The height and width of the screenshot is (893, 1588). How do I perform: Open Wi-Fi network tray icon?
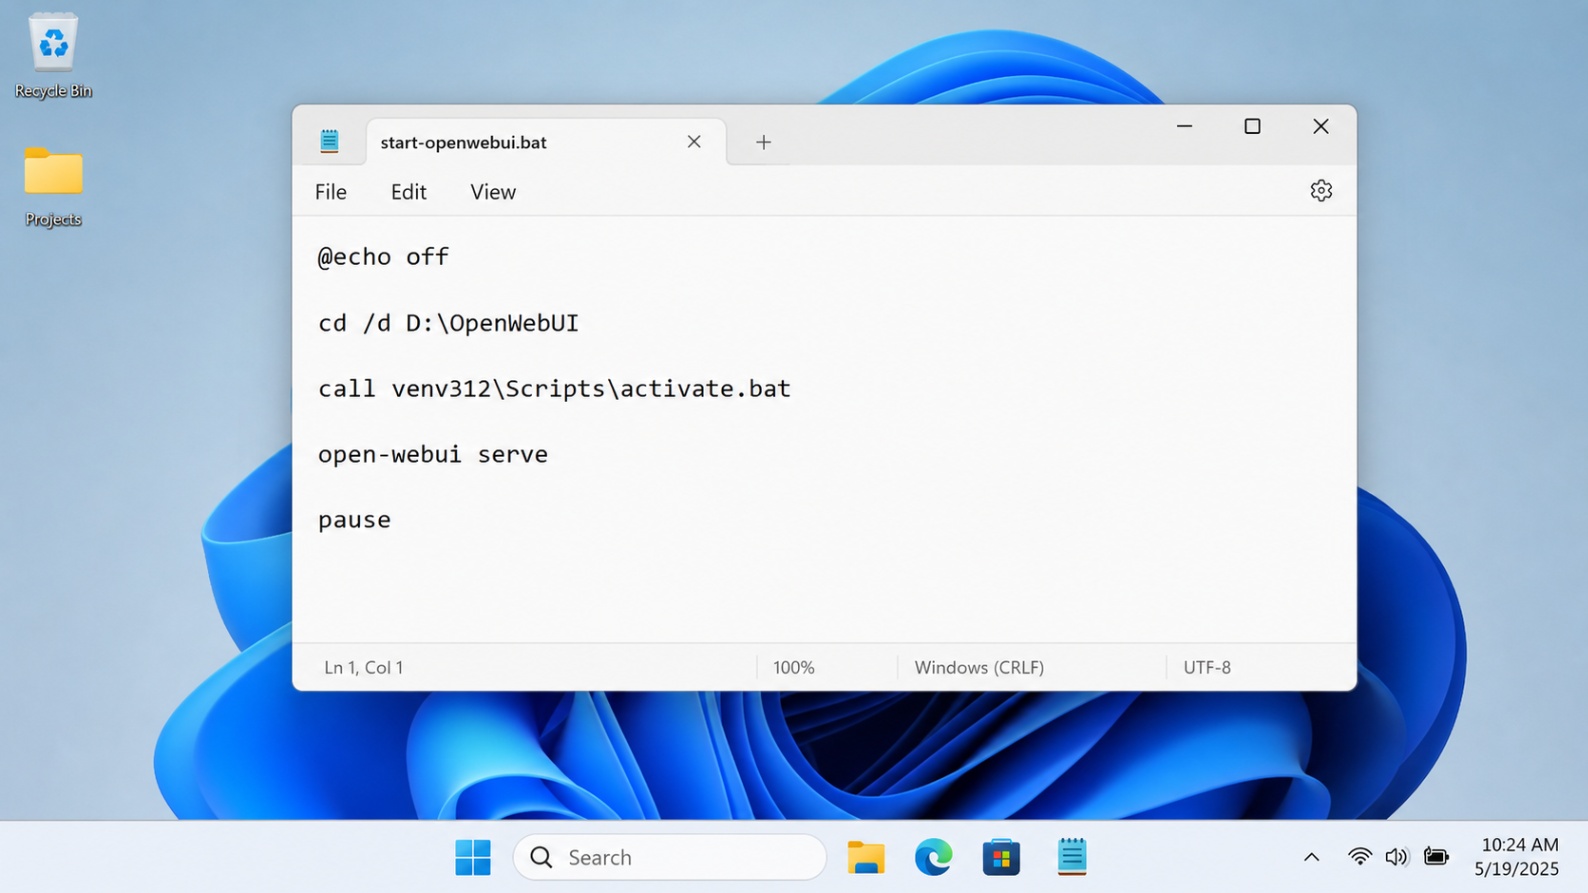pyautogui.click(x=1359, y=857)
